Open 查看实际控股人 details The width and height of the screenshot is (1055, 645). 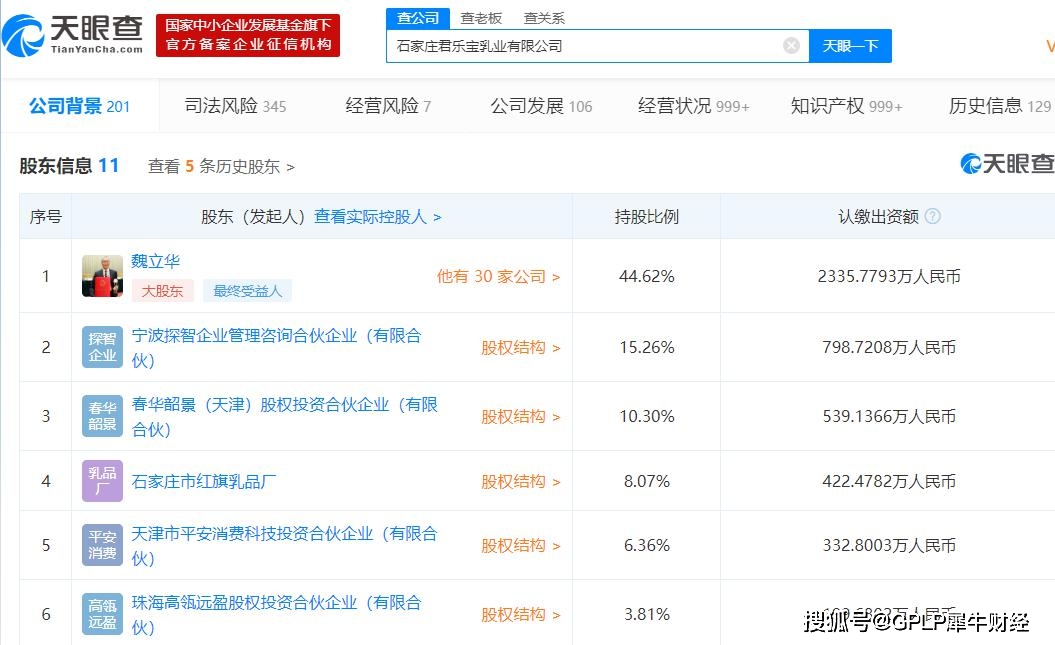point(372,216)
